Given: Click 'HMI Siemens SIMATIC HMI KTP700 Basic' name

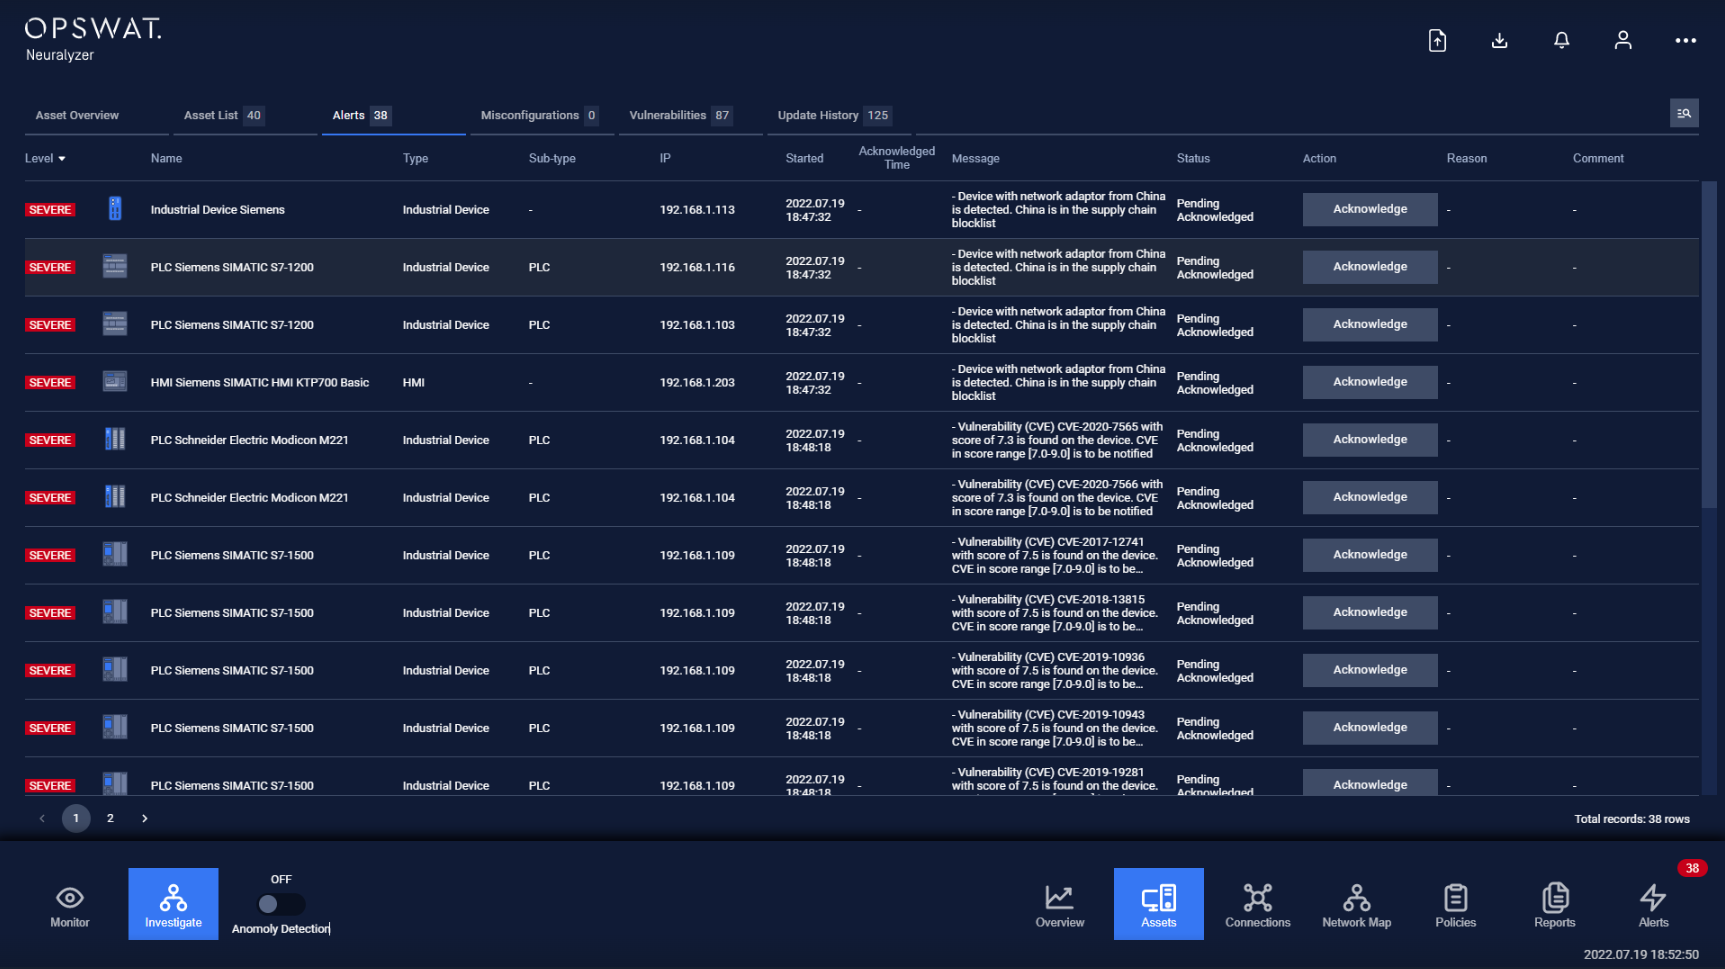Looking at the screenshot, I should (x=260, y=382).
